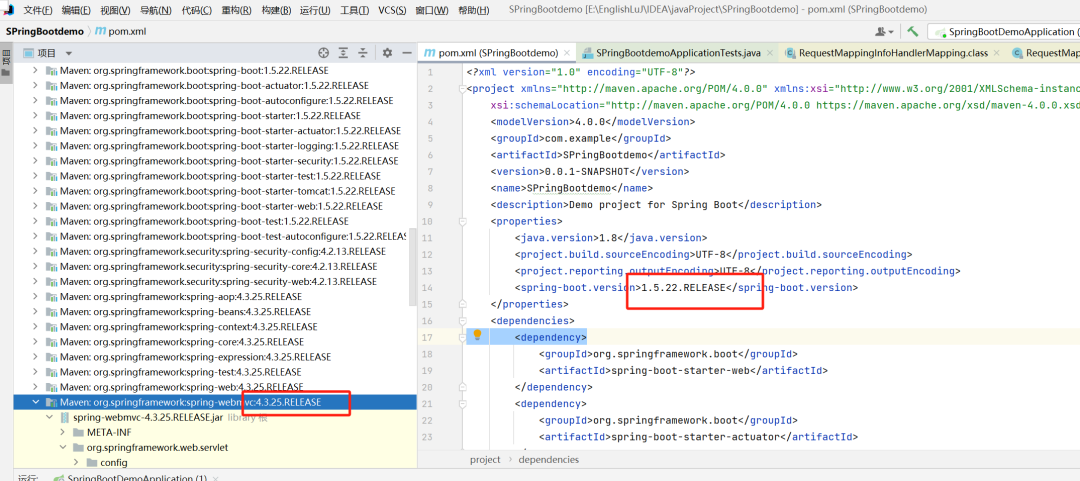
Task: Select the spring-expression:4.3.25.RELEASE row
Action: pos(214,357)
